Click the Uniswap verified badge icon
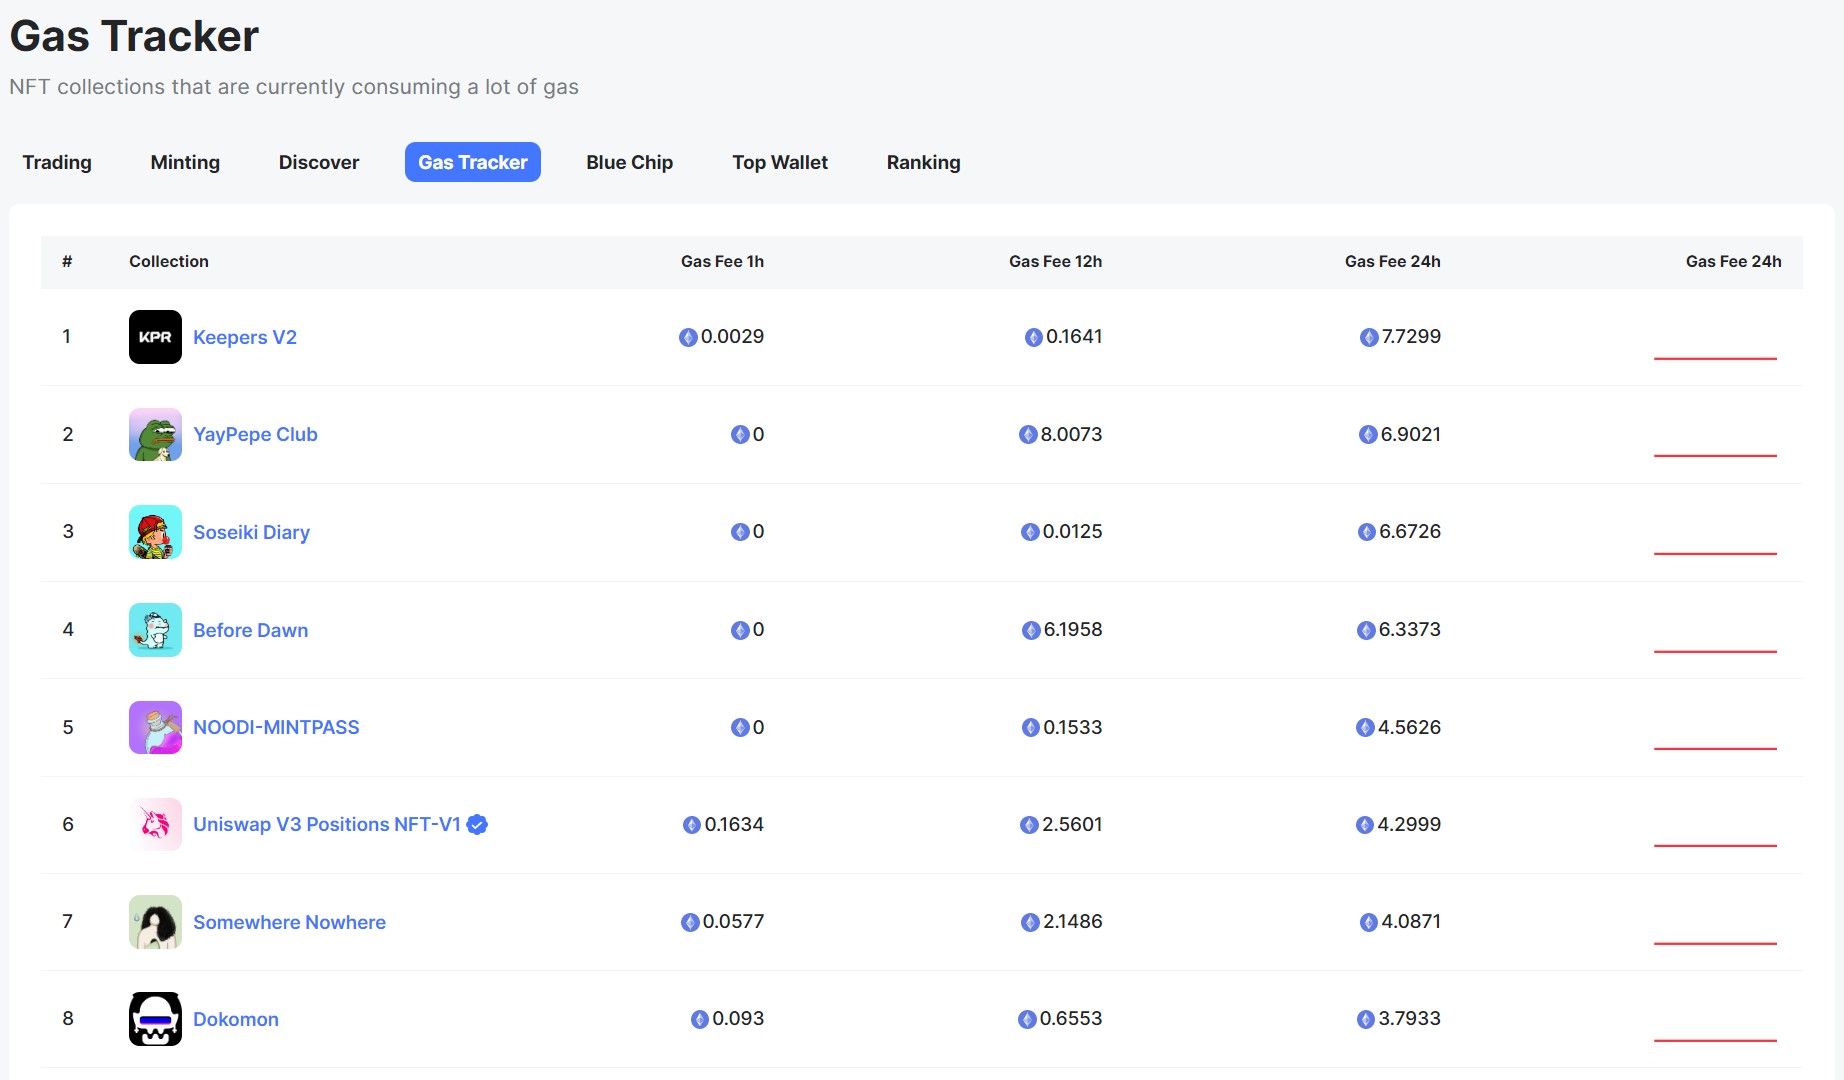 (478, 825)
